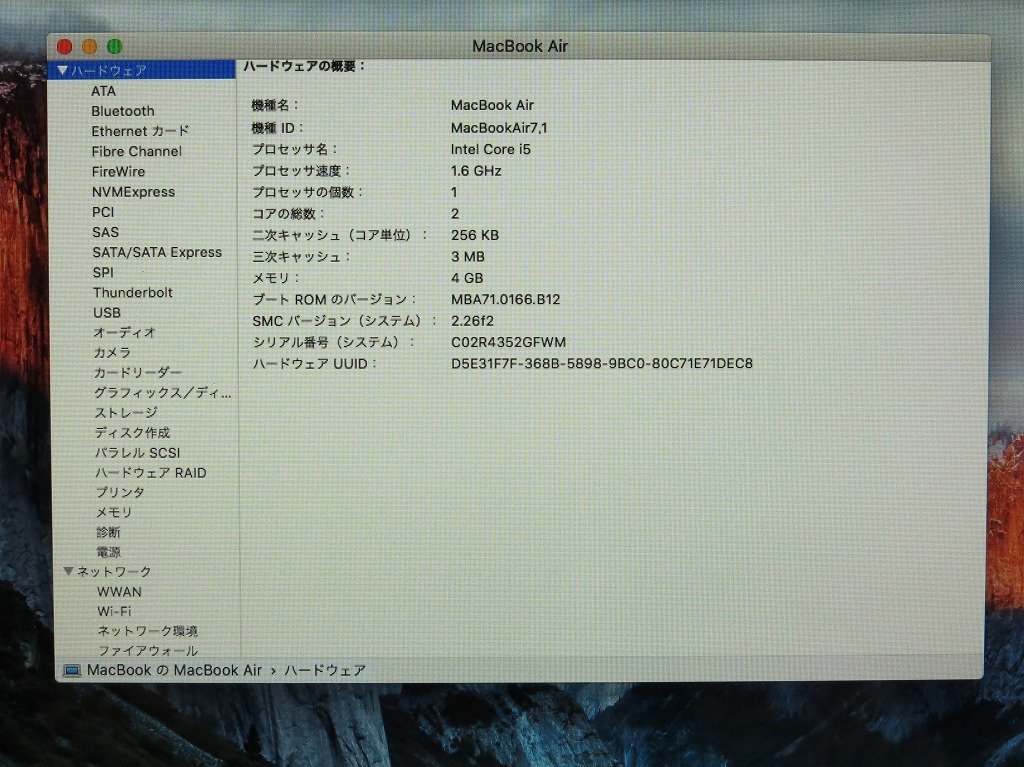Select 電源 in the sidebar
The image size is (1024, 767).
[108, 552]
